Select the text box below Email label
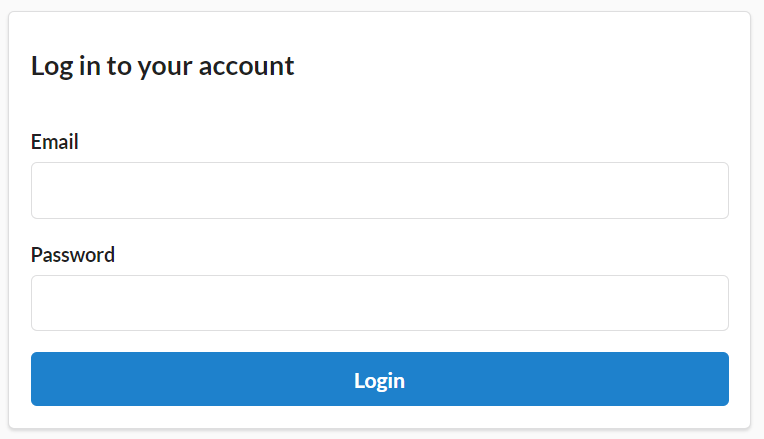 click(x=380, y=191)
